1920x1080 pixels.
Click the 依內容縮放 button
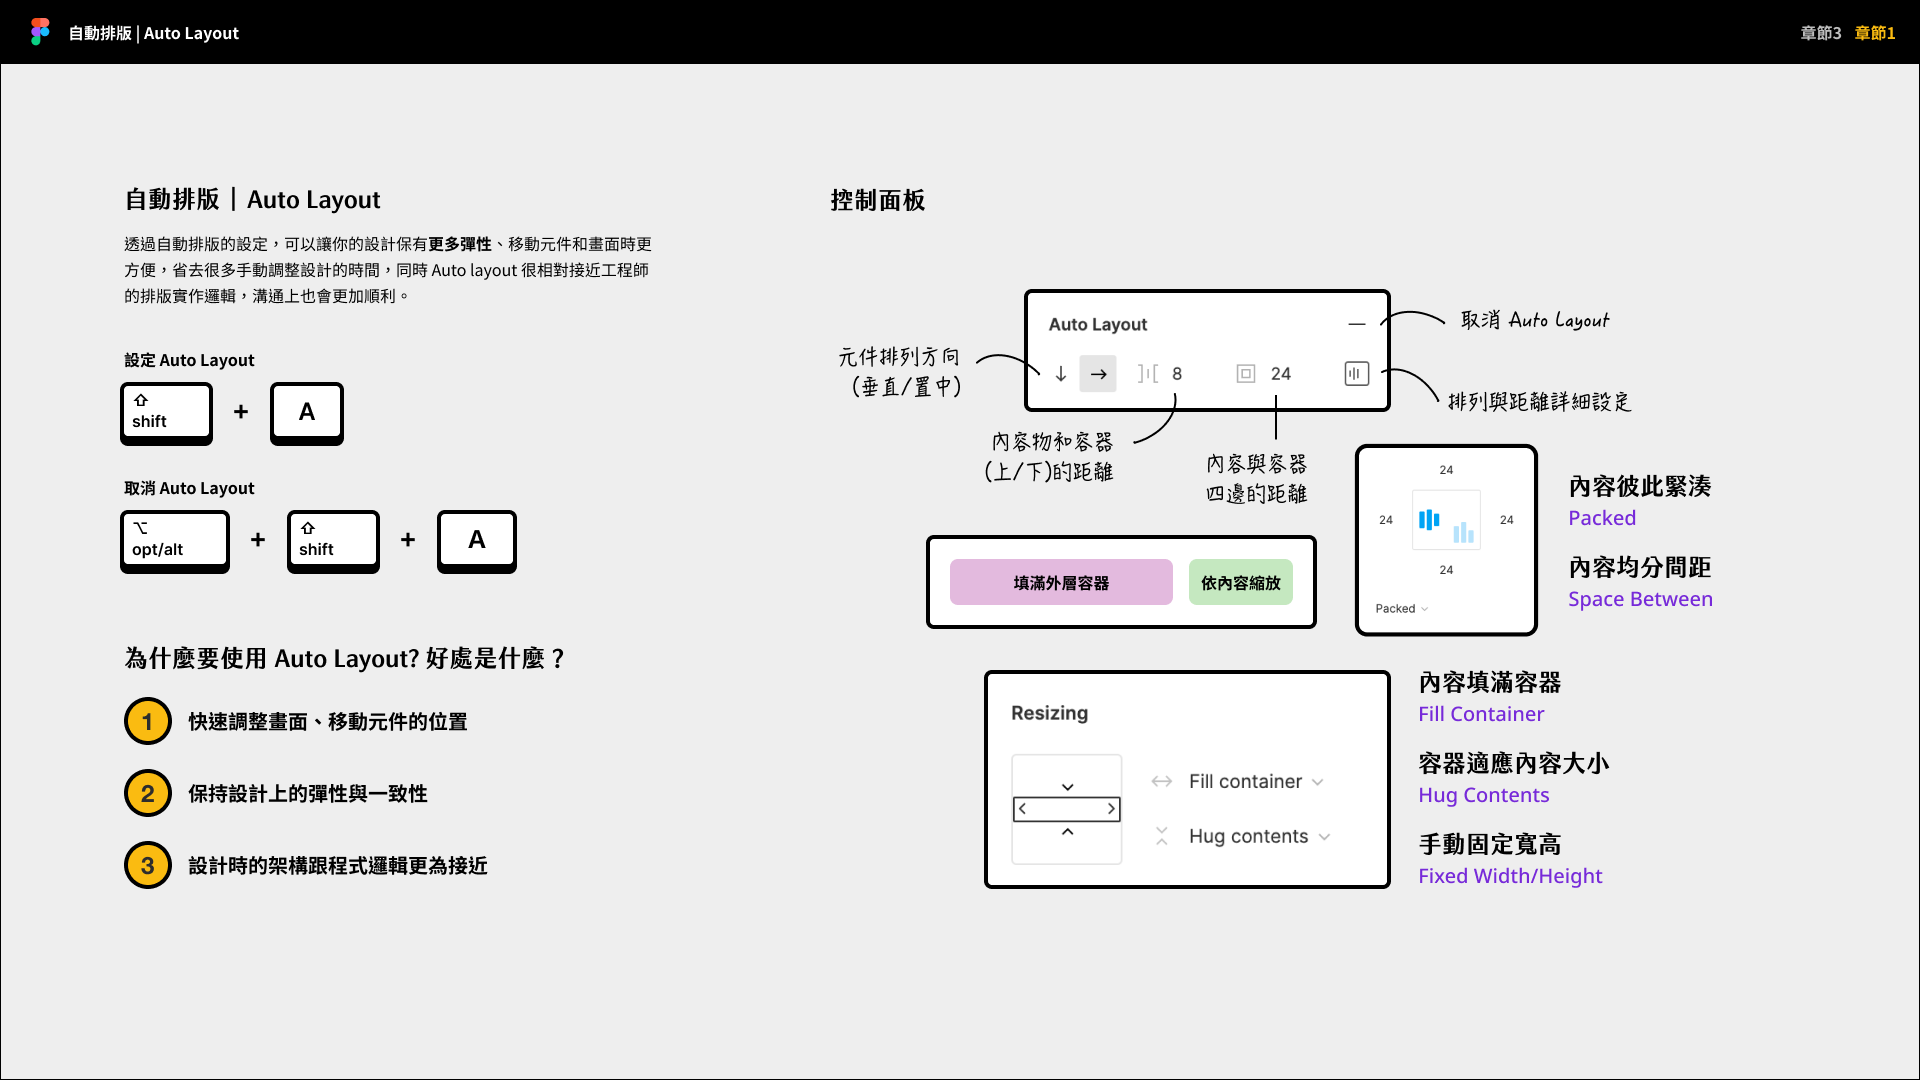click(1240, 582)
